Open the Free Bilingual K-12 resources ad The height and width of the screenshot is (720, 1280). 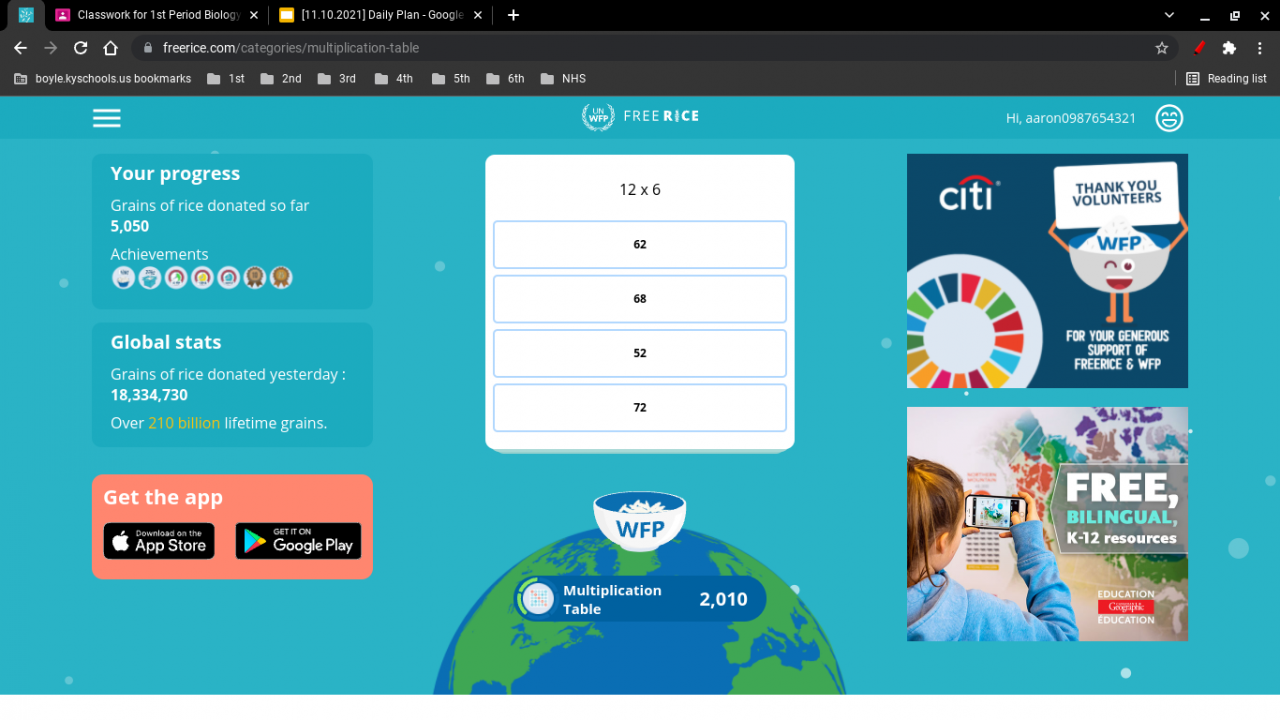coord(1047,524)
